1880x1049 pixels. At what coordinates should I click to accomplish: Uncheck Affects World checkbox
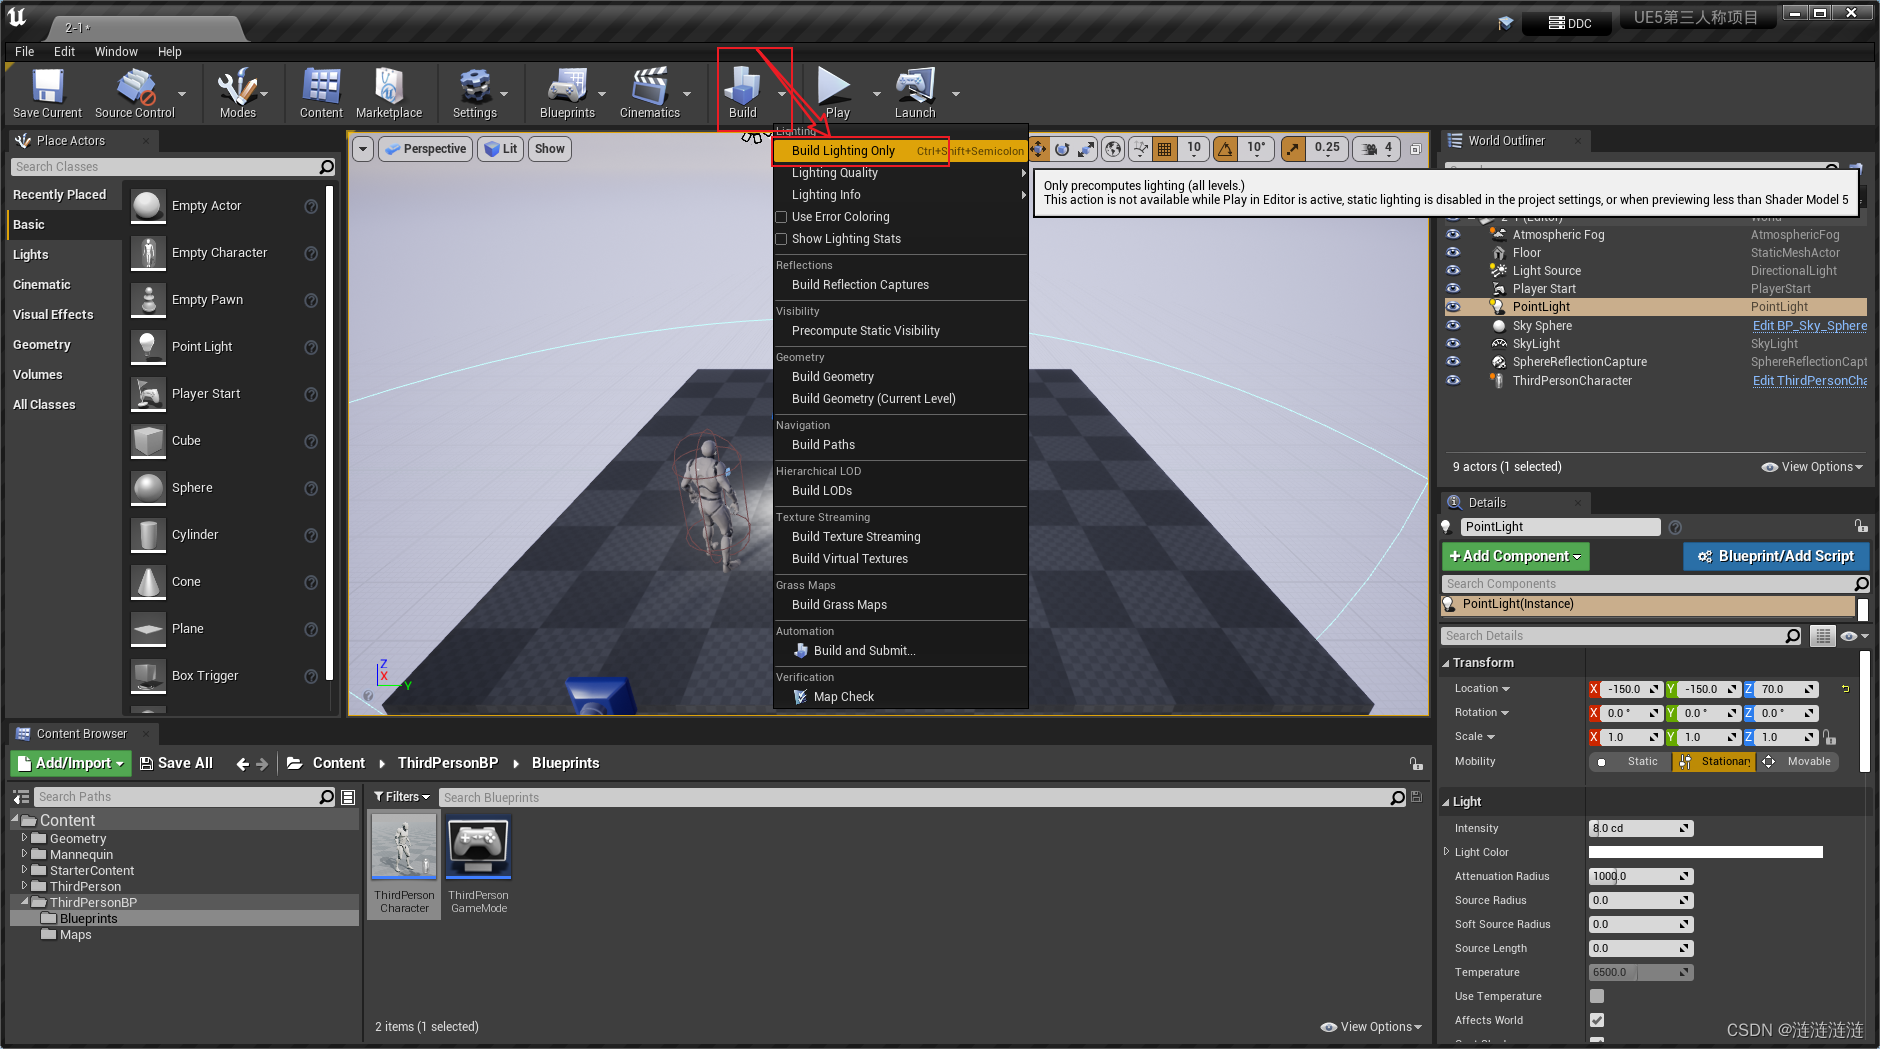(1597, 1020)
